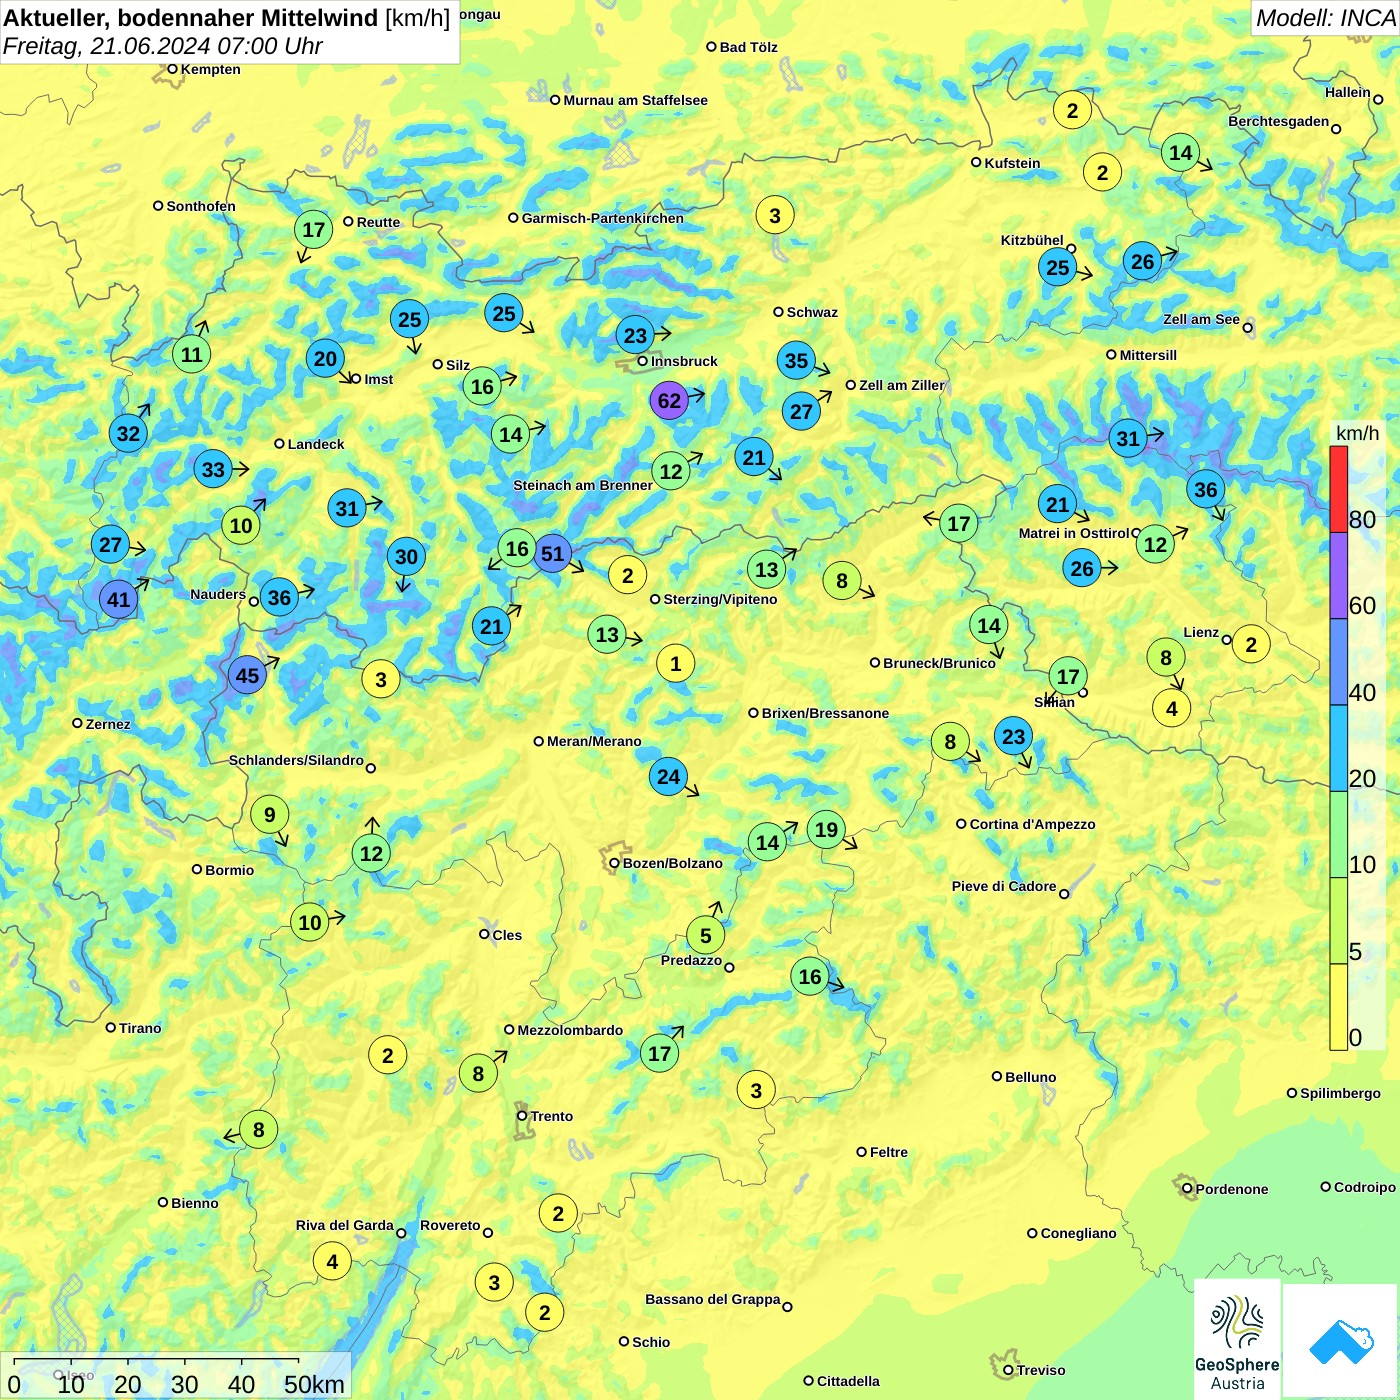Viewport: 1400px width, 1400px height.
Task: Select the 3 marker north of Schwaz
Action: pos(774,215)
